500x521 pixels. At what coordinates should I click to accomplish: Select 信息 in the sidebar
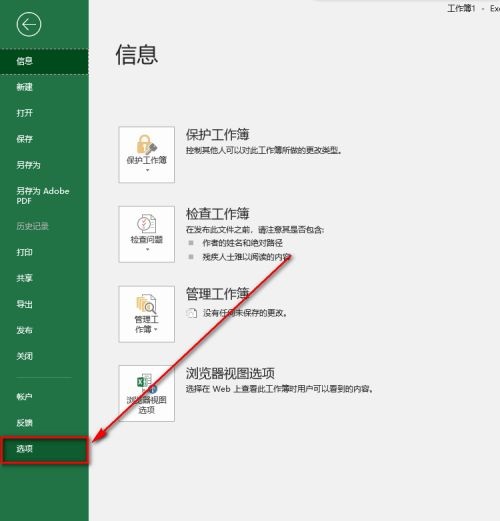click(x=44, y=61)
